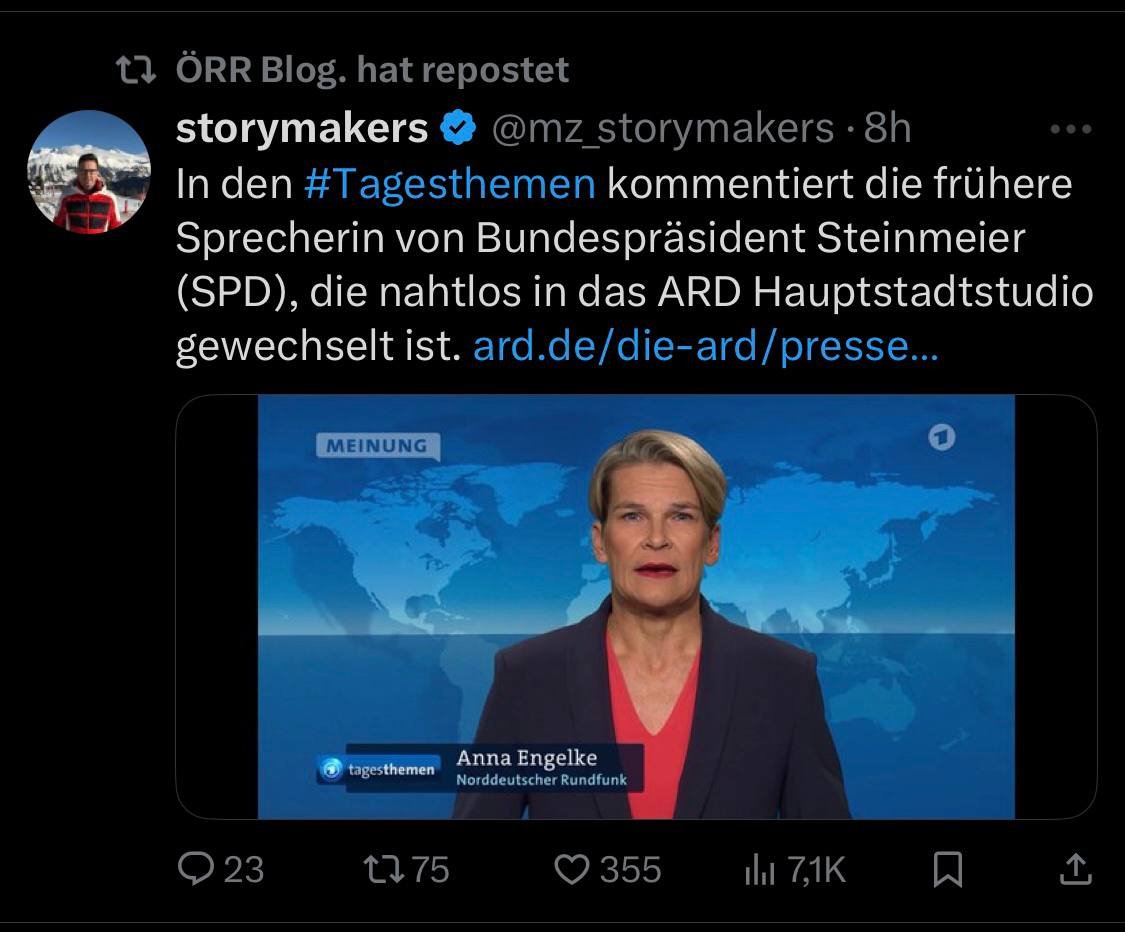Image resolution: width=1125 pixels, height=932 pixels.
Task: Open the storymakers display name
Action: tap(302, 128)
